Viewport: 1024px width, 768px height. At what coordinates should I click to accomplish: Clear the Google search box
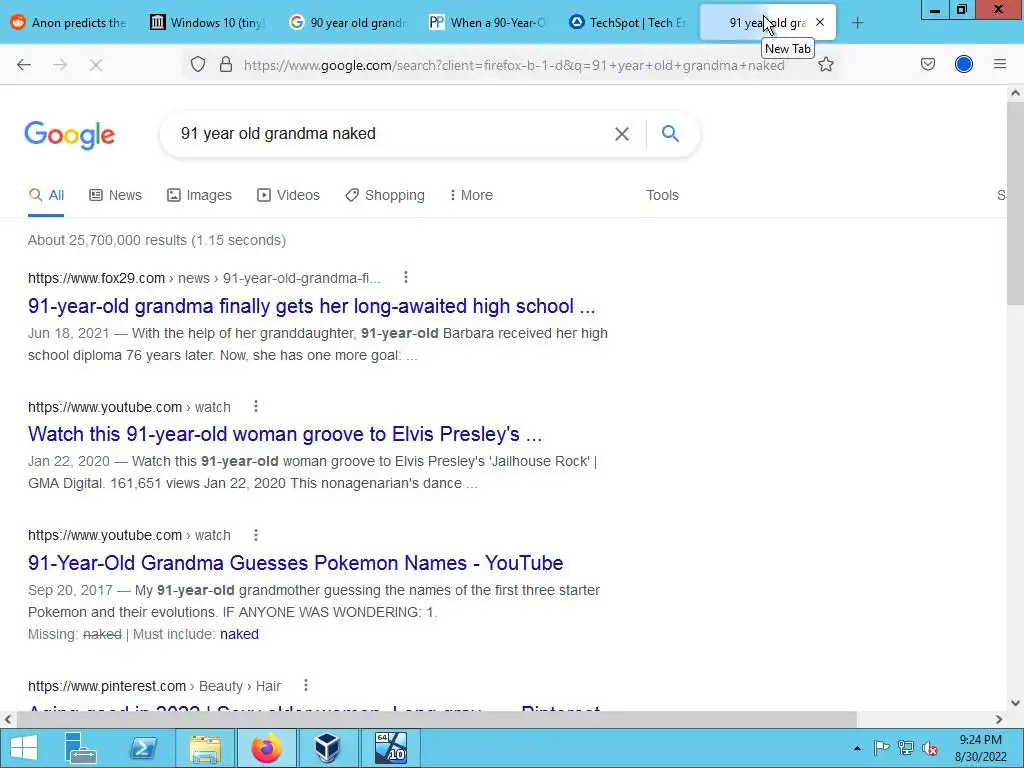pyautogui.click(x=622, y=134)
